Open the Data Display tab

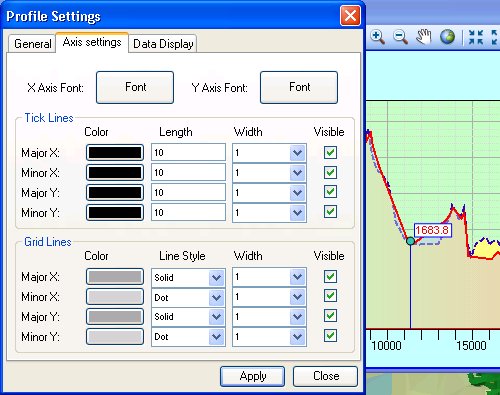163,44
